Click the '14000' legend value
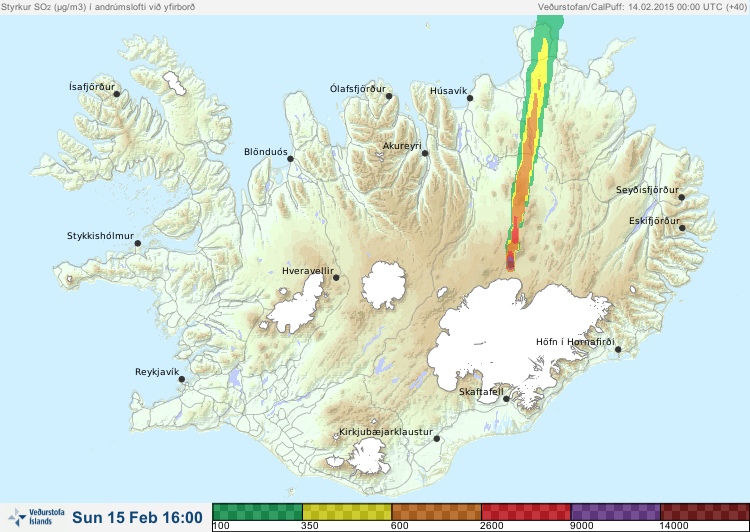This screenshot has width=750, height=532. pos(674,526)
